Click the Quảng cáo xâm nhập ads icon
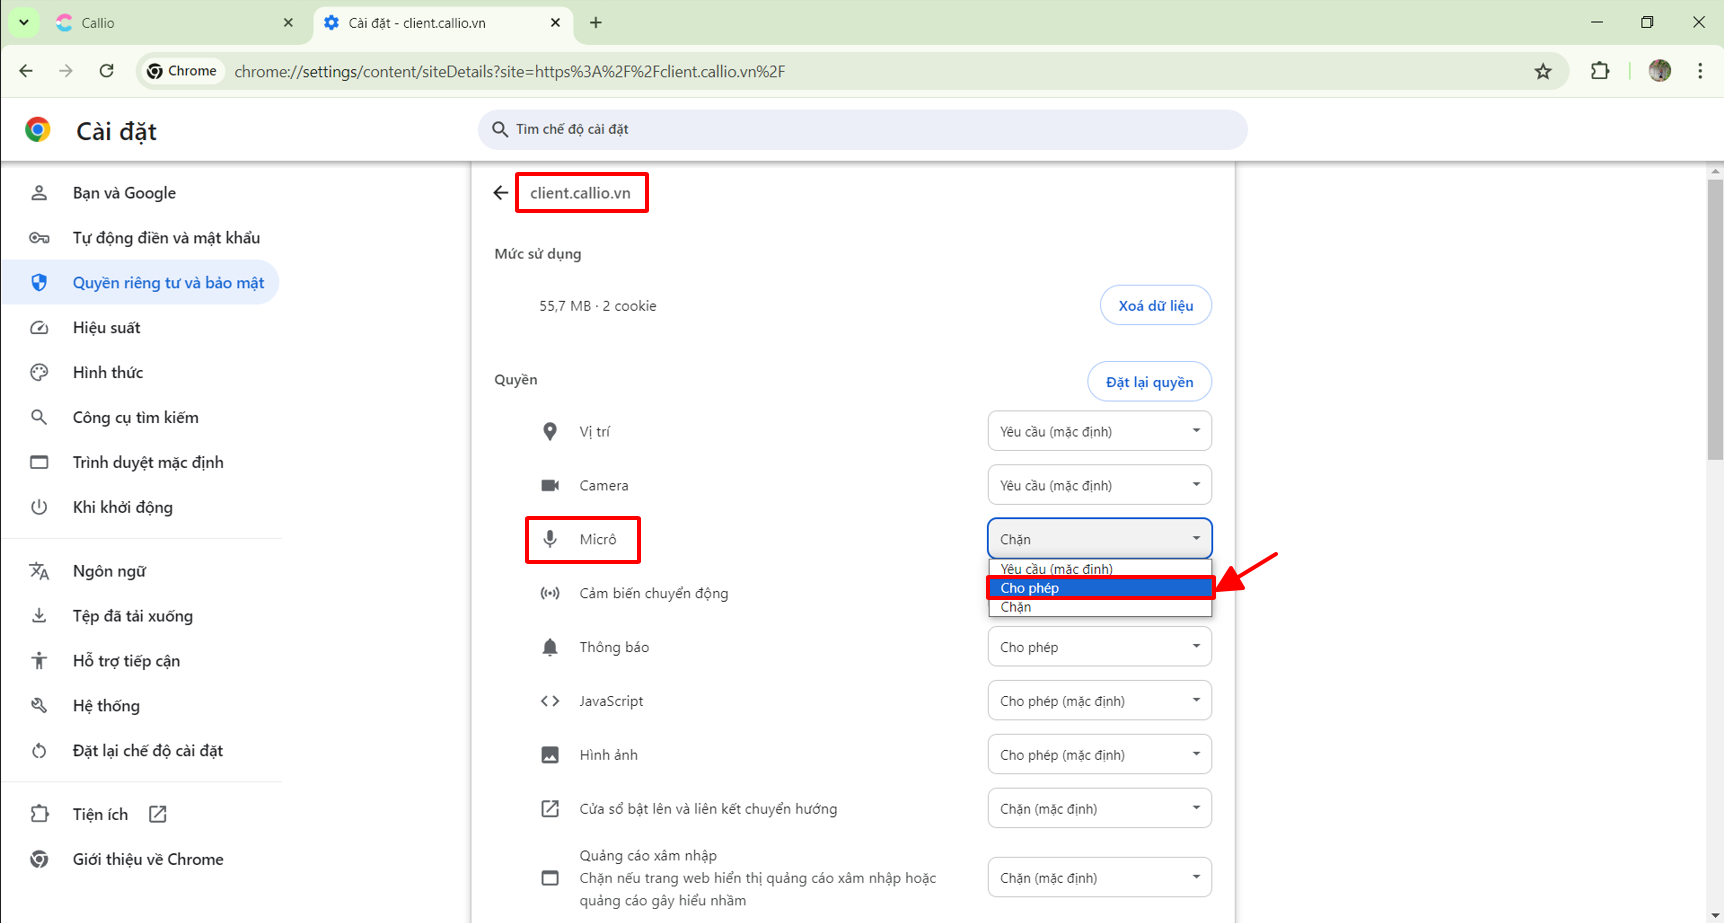Image resolution: width=1724 pixels, height=923 pixels. 550,878
